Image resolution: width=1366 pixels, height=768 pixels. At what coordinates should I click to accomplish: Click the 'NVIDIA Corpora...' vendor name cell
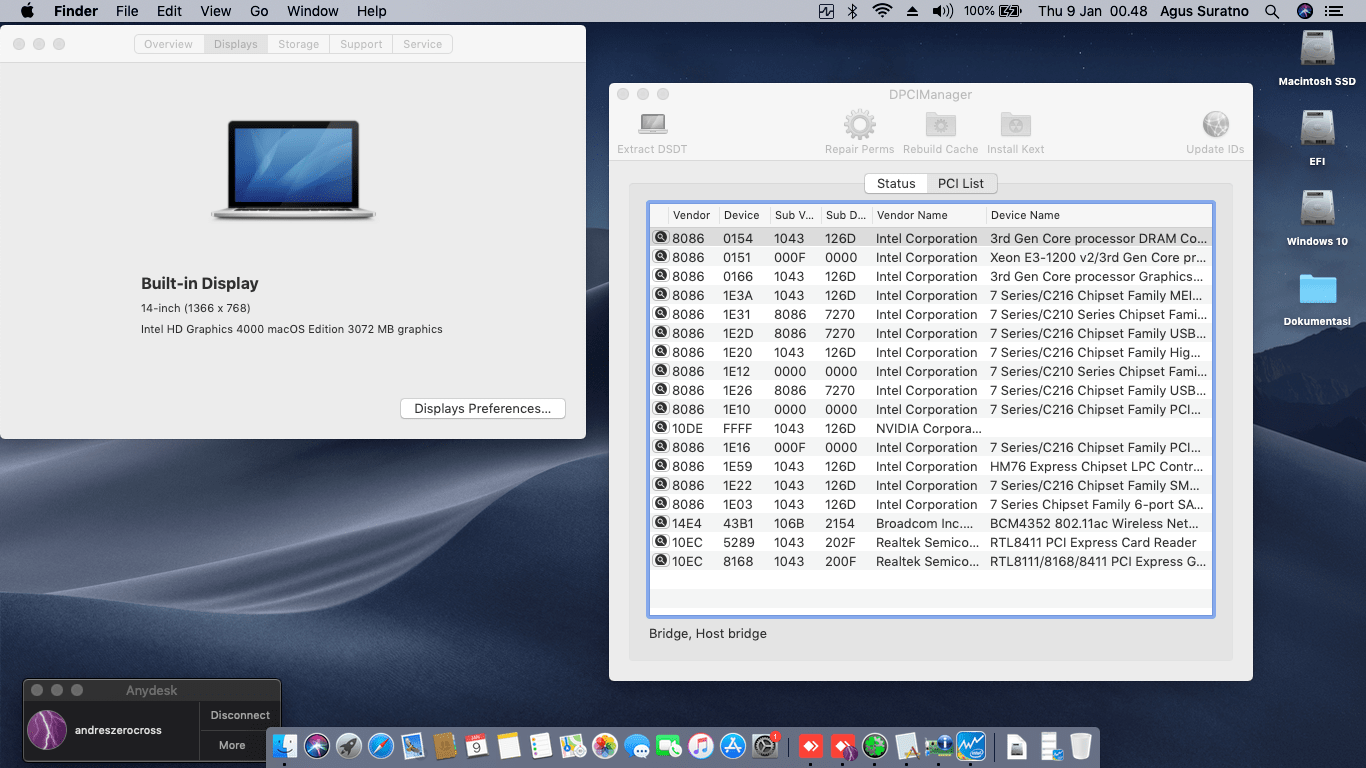coord(927,428)
